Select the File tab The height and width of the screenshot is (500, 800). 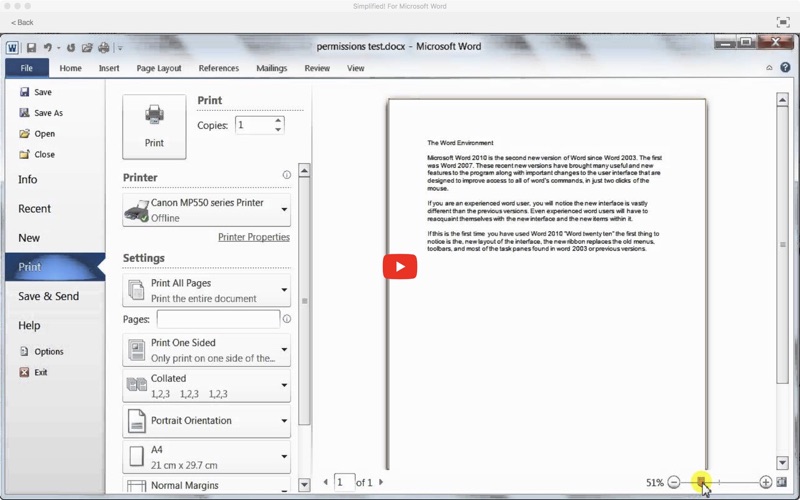[x=27, y=68]
